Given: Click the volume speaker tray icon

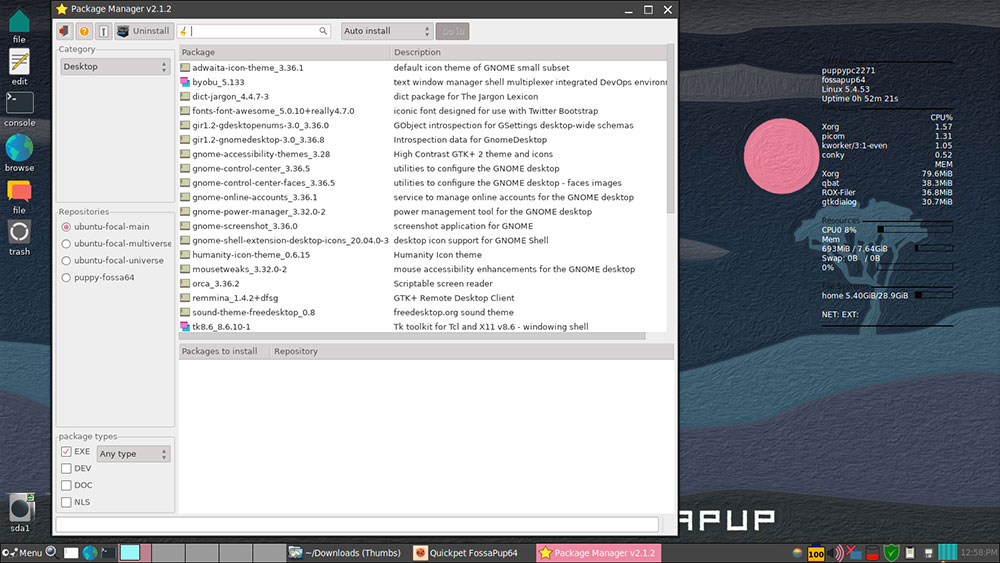Looking at the screenshot, I should click(x=835, y=553).
